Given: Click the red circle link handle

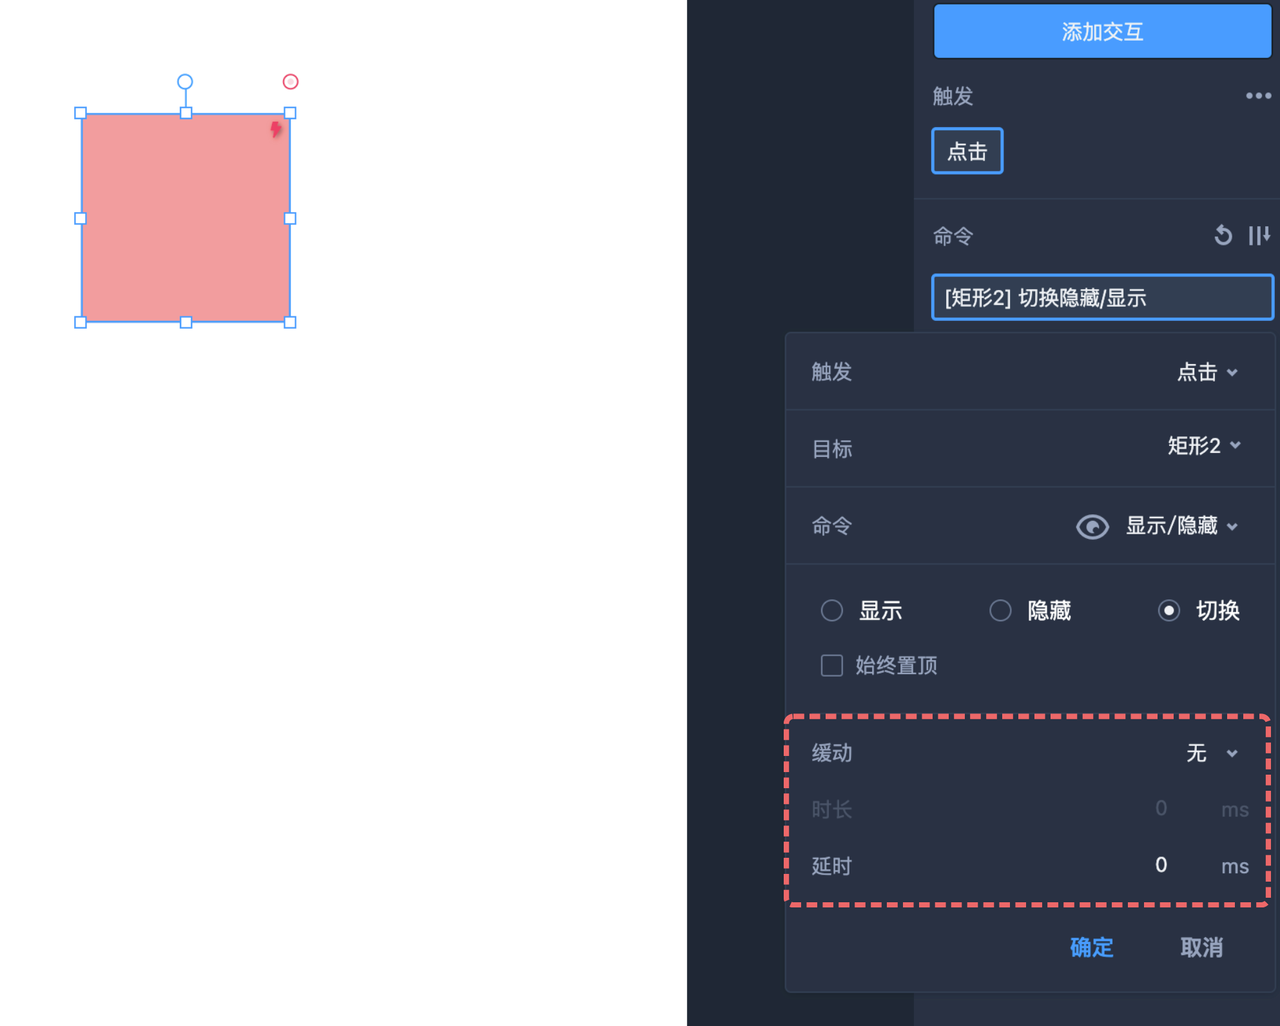Looking at the screenshot, I should click(290, 82).
